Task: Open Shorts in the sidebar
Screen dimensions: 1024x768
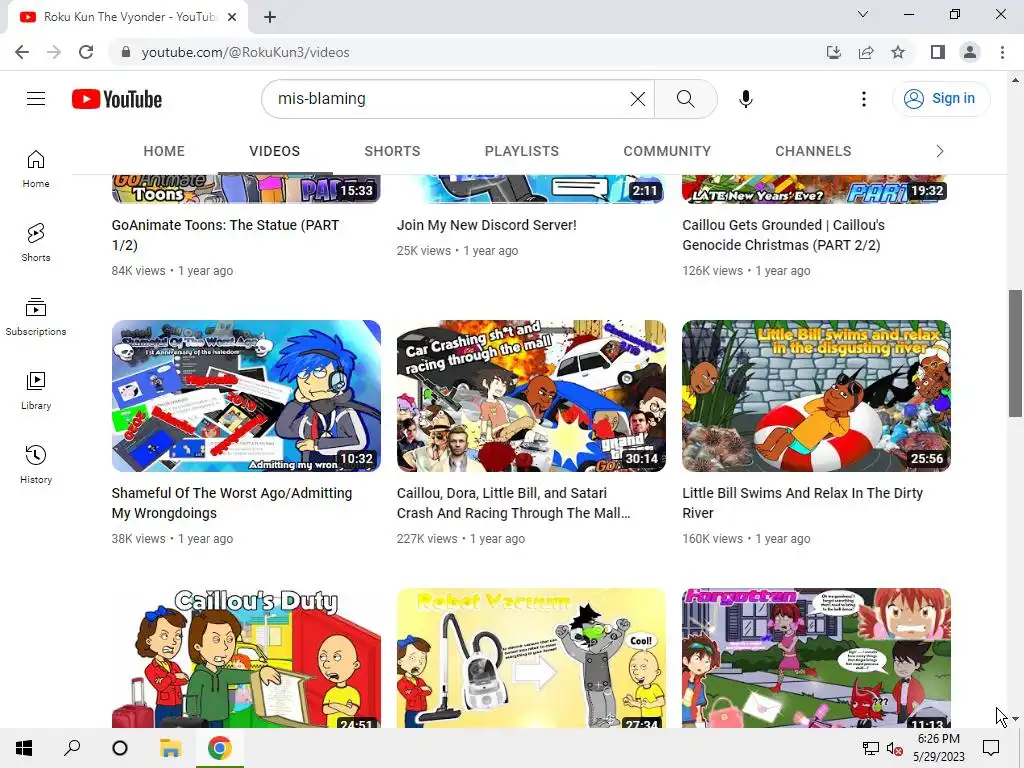Action: 36,243
